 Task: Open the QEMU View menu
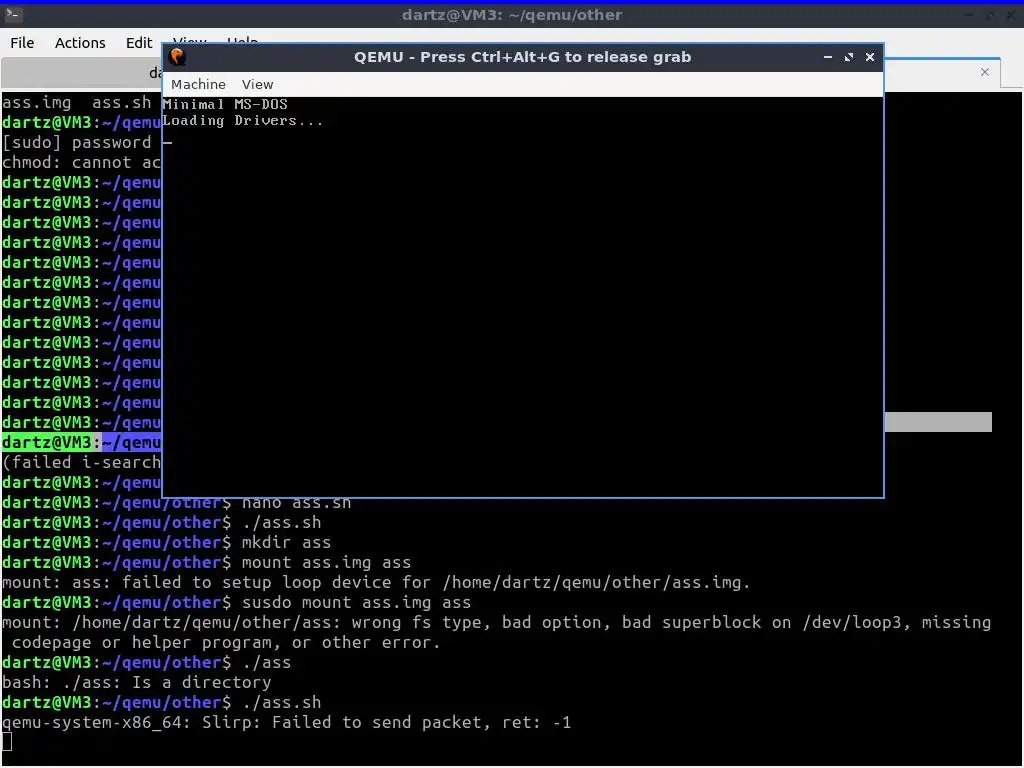tap(257, 84)
